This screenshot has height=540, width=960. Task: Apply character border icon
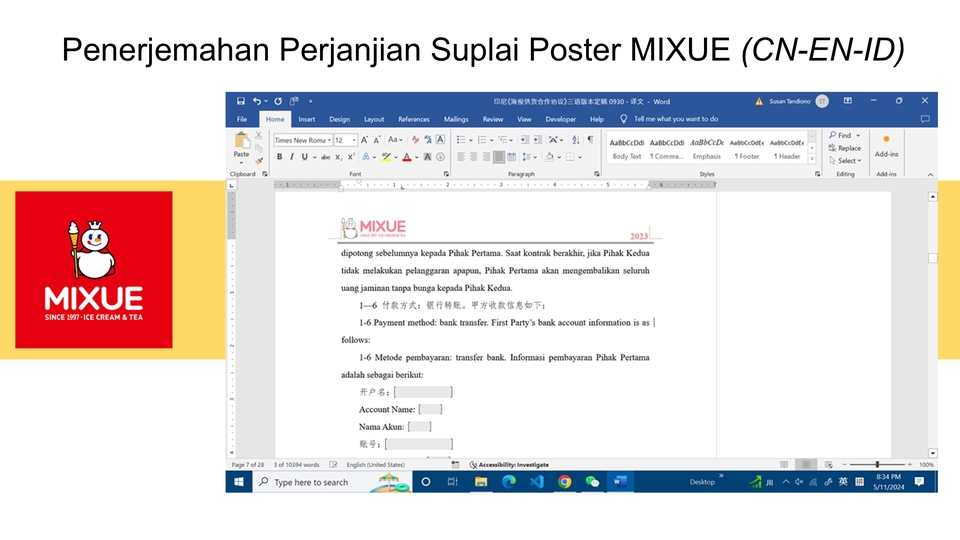click(440, 140)
